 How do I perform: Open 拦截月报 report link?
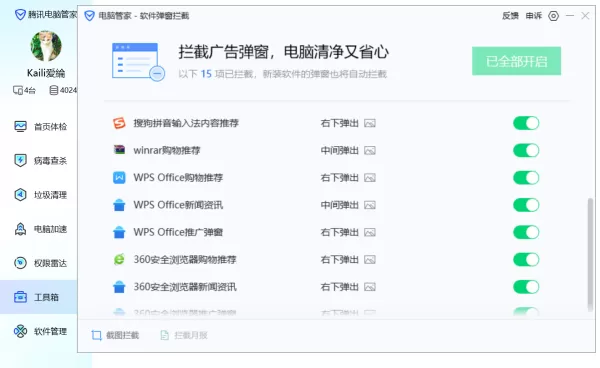(184, 335)
